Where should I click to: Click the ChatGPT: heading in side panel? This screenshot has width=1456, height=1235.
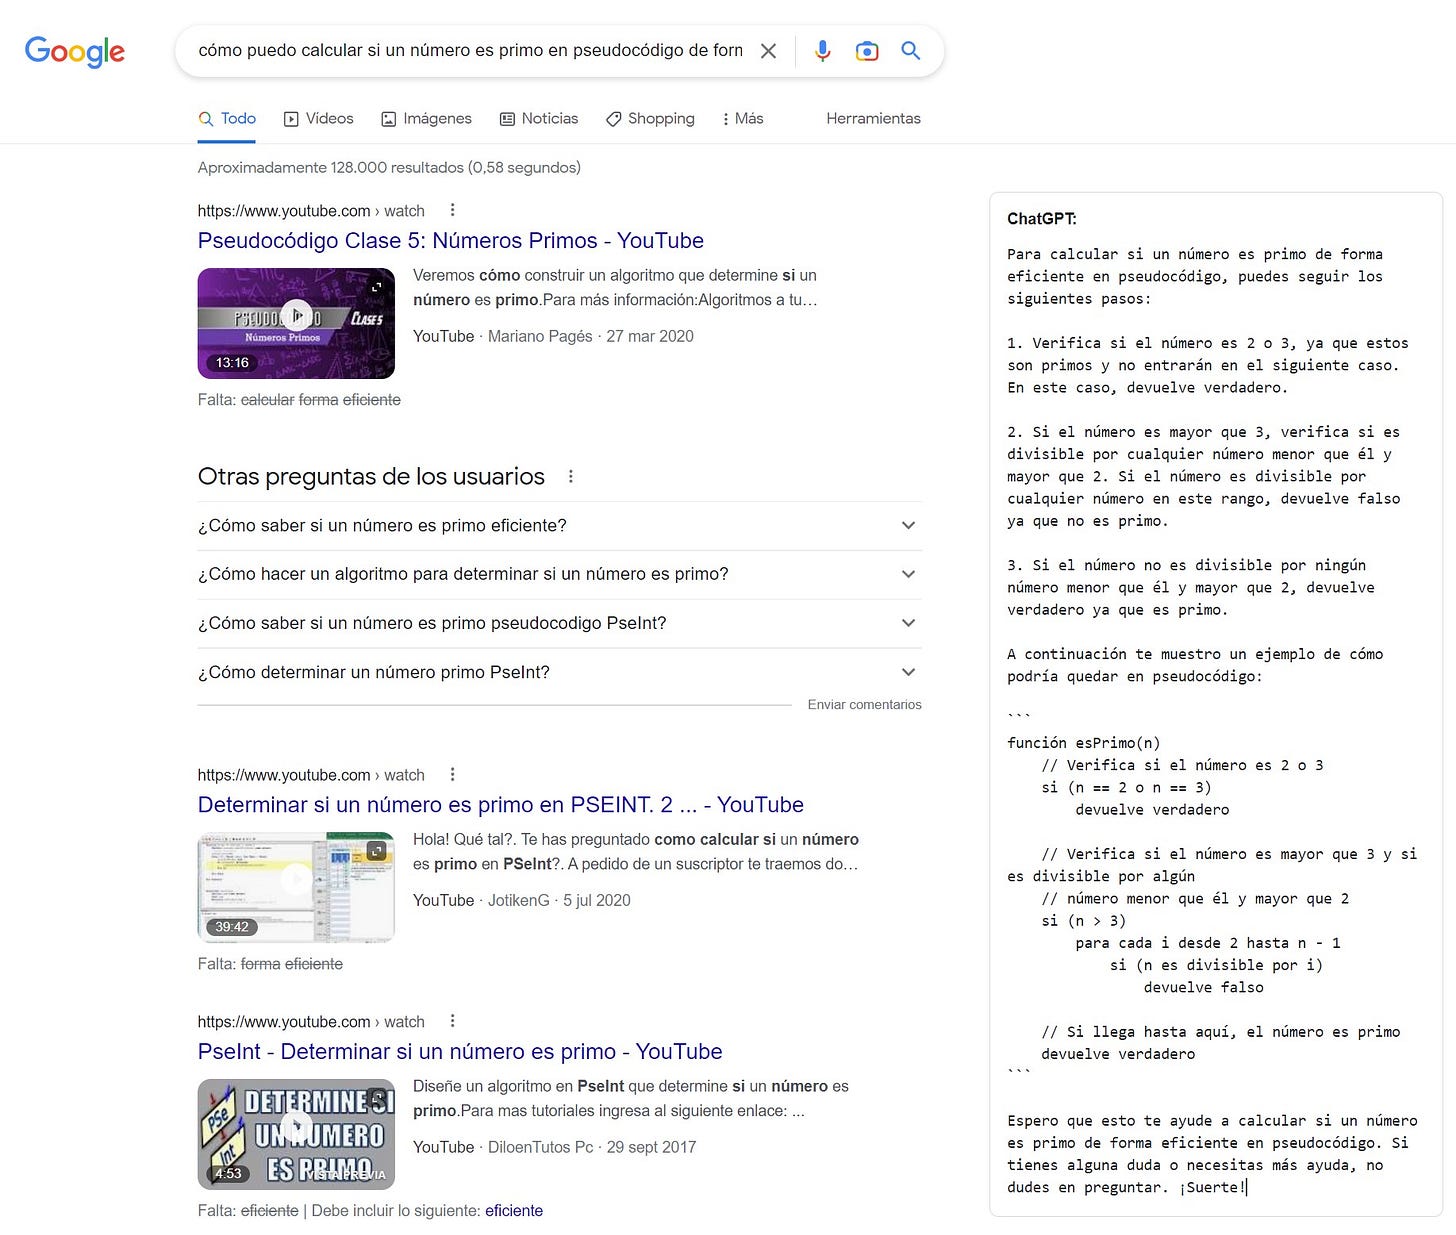pyautogui.click(x=1042, y=219)
